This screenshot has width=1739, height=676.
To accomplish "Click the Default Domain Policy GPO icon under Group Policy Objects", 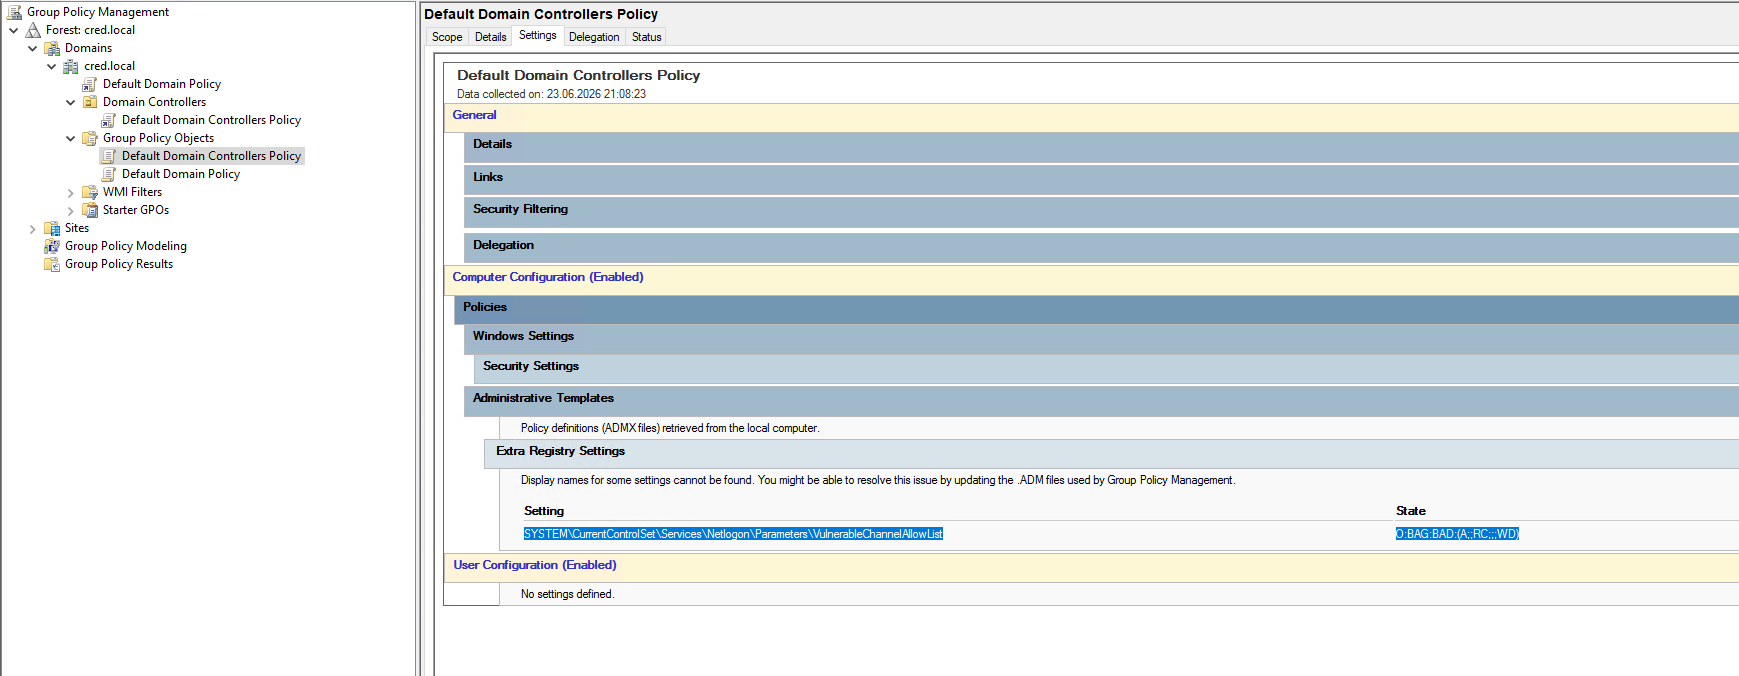I will coord(109,174).
